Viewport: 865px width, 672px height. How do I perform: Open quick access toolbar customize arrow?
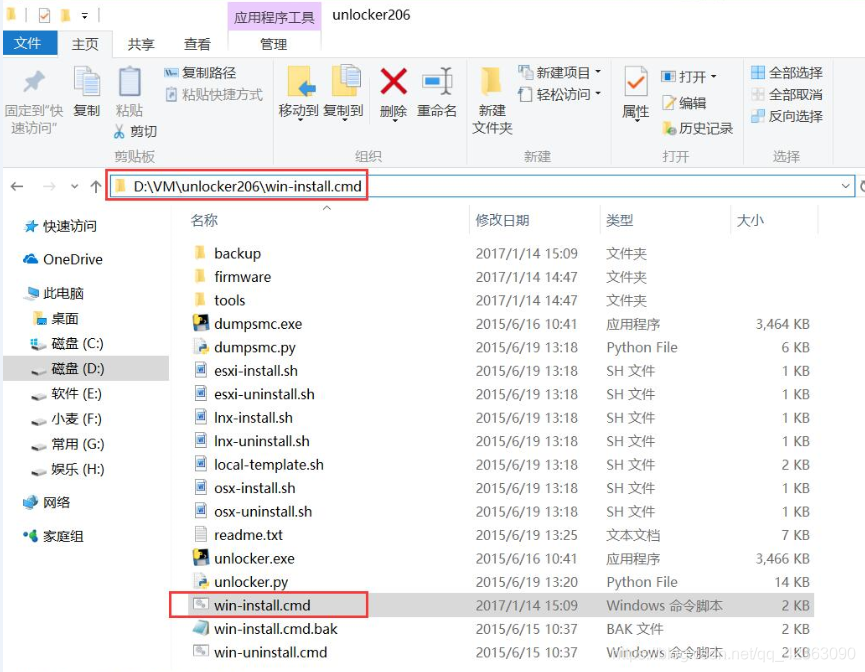pyautogui.click(x=84, y=16)
